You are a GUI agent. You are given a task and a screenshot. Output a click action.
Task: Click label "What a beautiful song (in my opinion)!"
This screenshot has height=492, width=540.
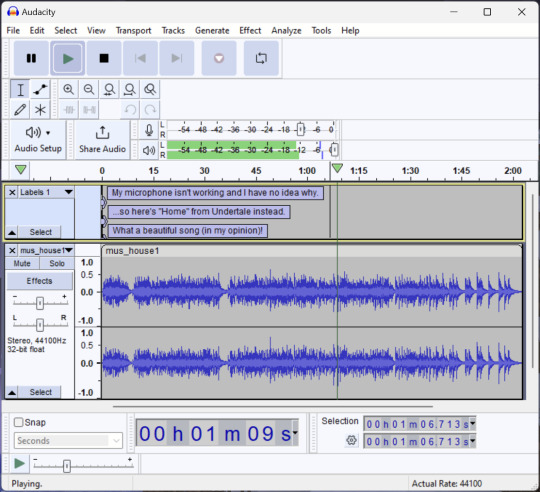pyautogui.click(x=188, y=230)
